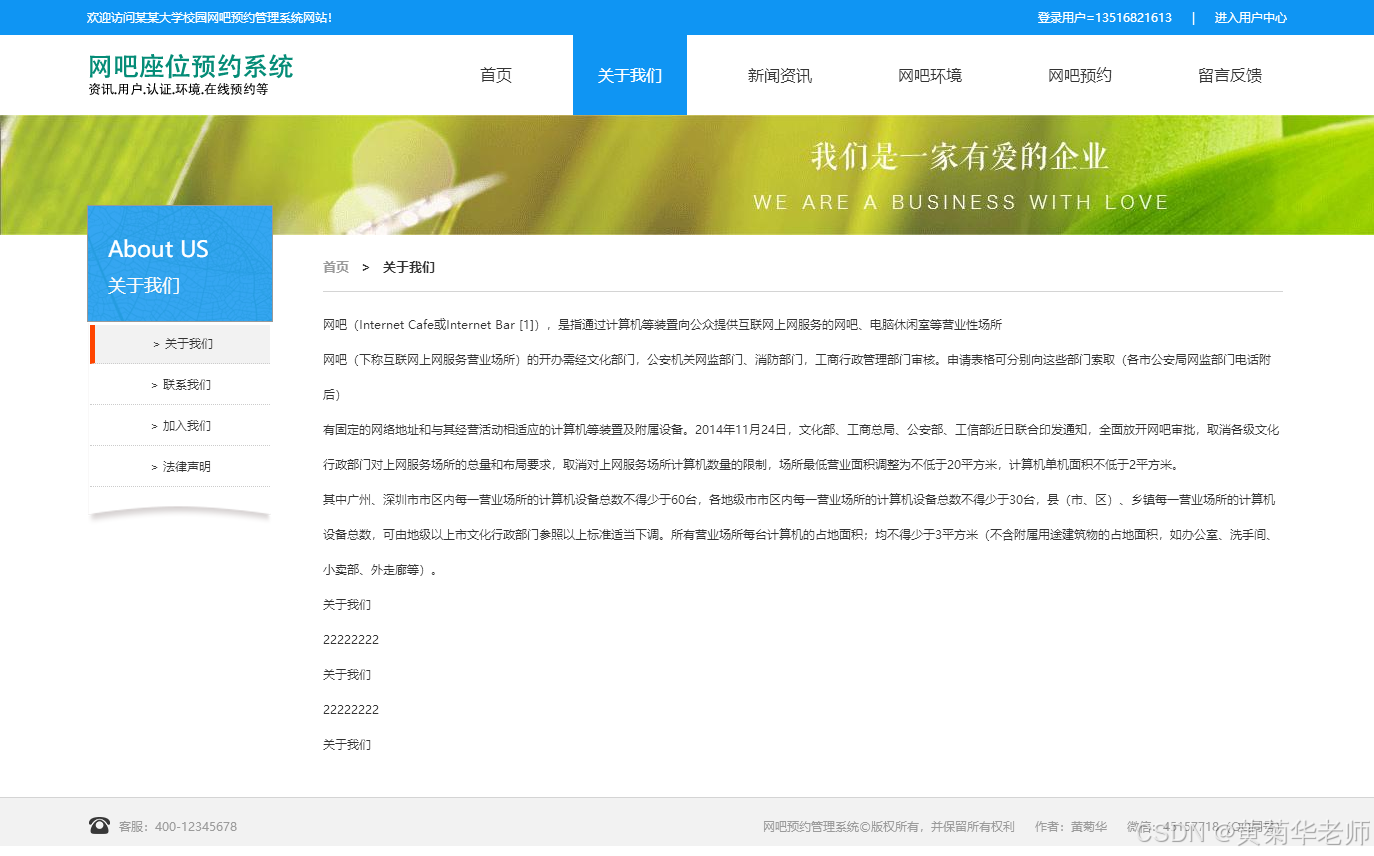
Task: Click 进入用户中心 in the top bar
Action: 1250,17
